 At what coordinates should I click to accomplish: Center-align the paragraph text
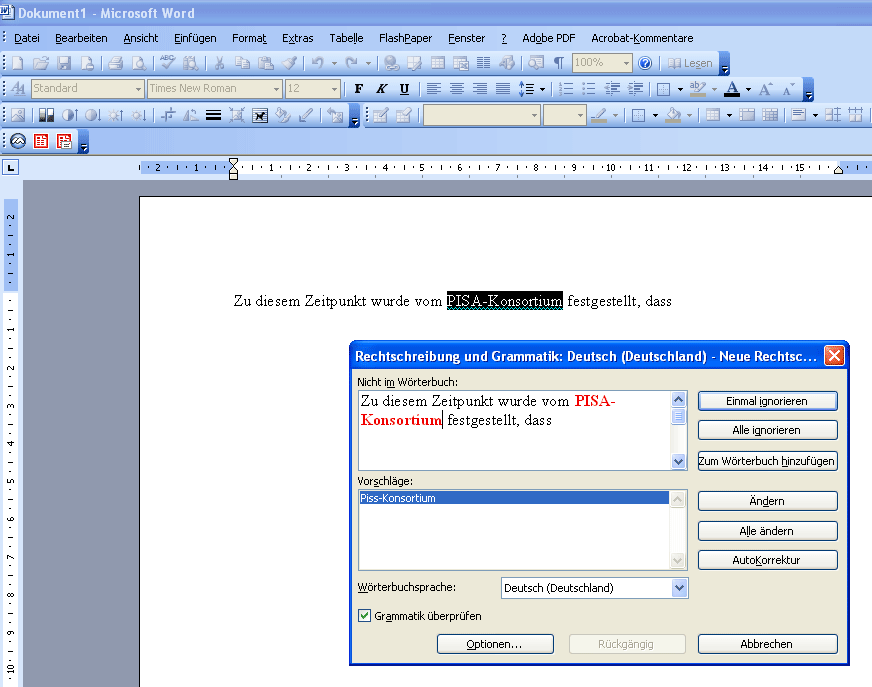(x=457, y=89)
